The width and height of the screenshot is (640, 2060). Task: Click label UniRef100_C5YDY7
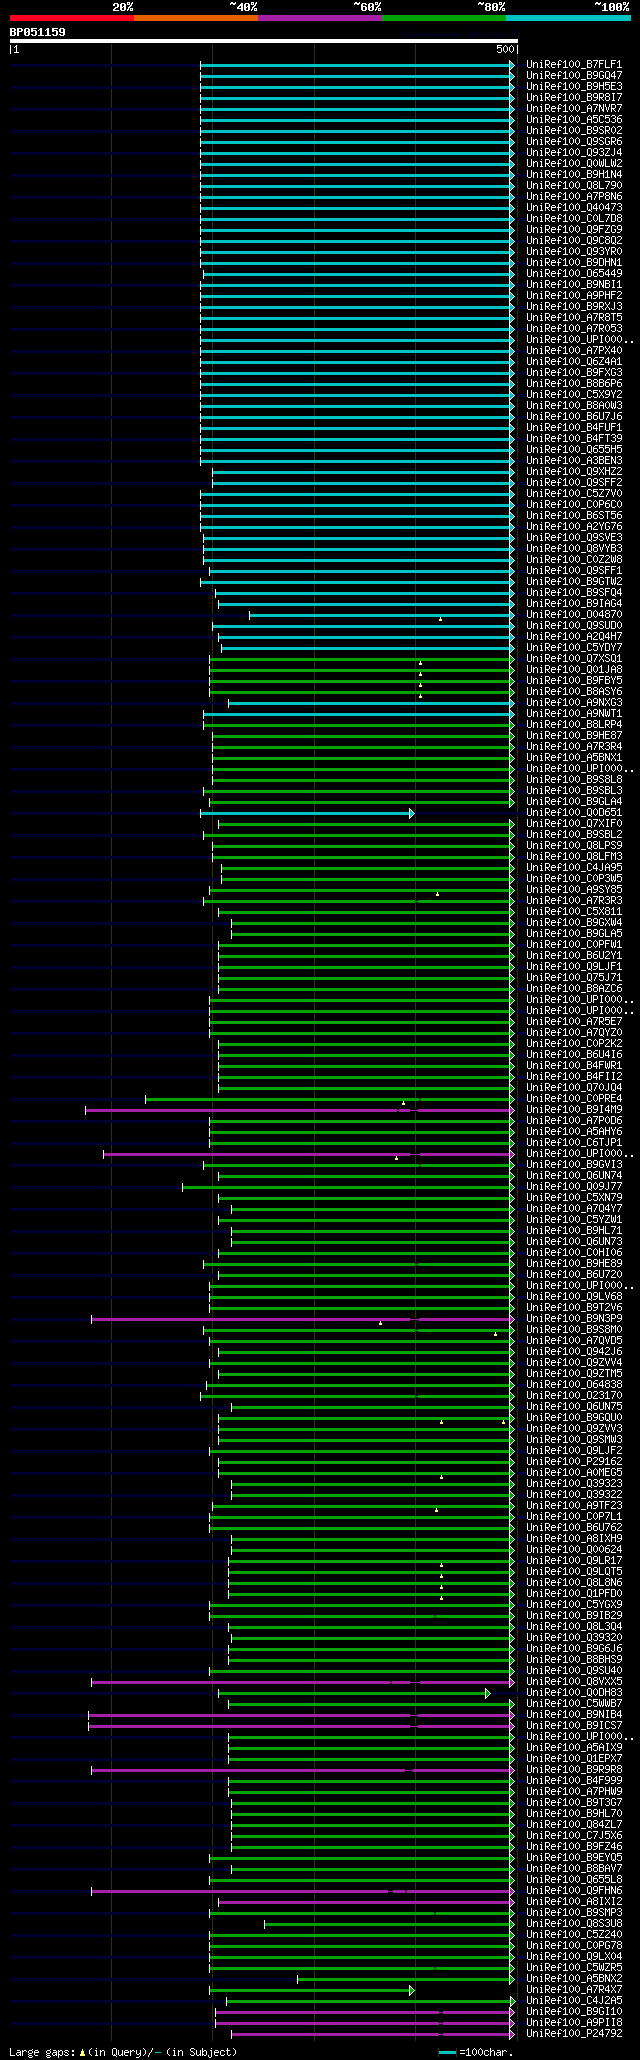(x=574, y=648)
